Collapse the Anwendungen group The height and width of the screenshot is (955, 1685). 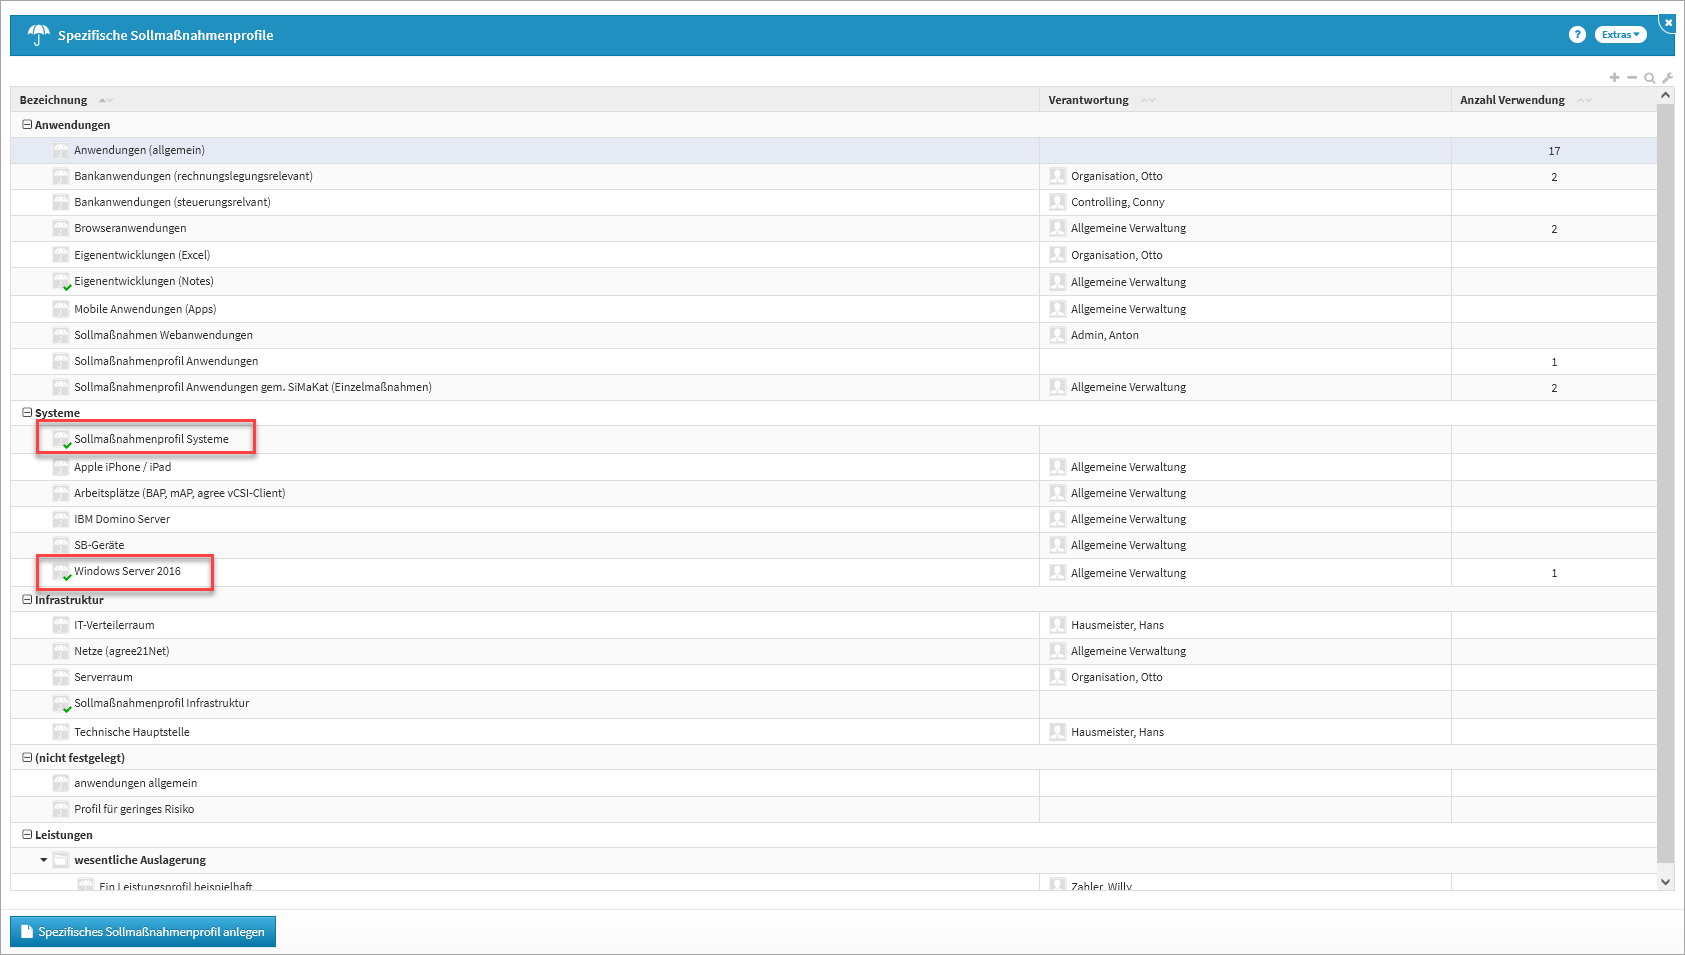[27, 125]
